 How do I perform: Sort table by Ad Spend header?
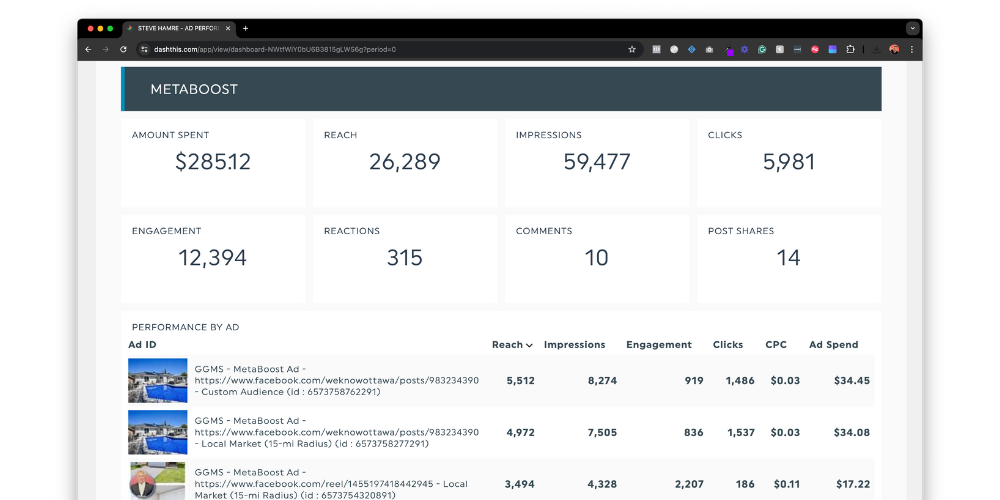tap(833, 345)
